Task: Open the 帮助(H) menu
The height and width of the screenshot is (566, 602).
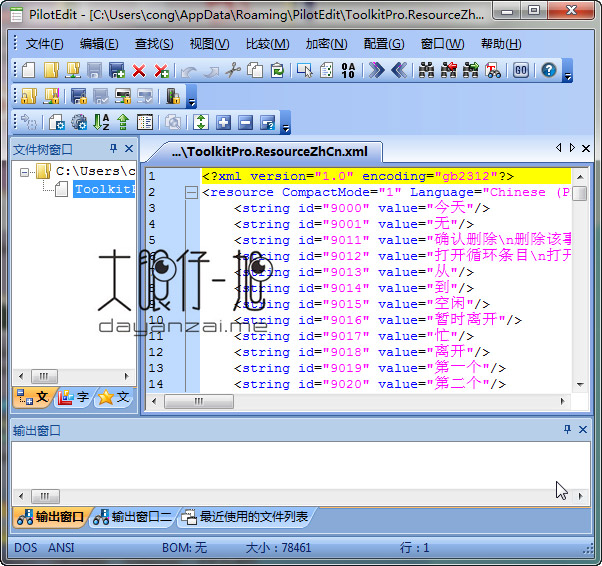Action: 501,44
